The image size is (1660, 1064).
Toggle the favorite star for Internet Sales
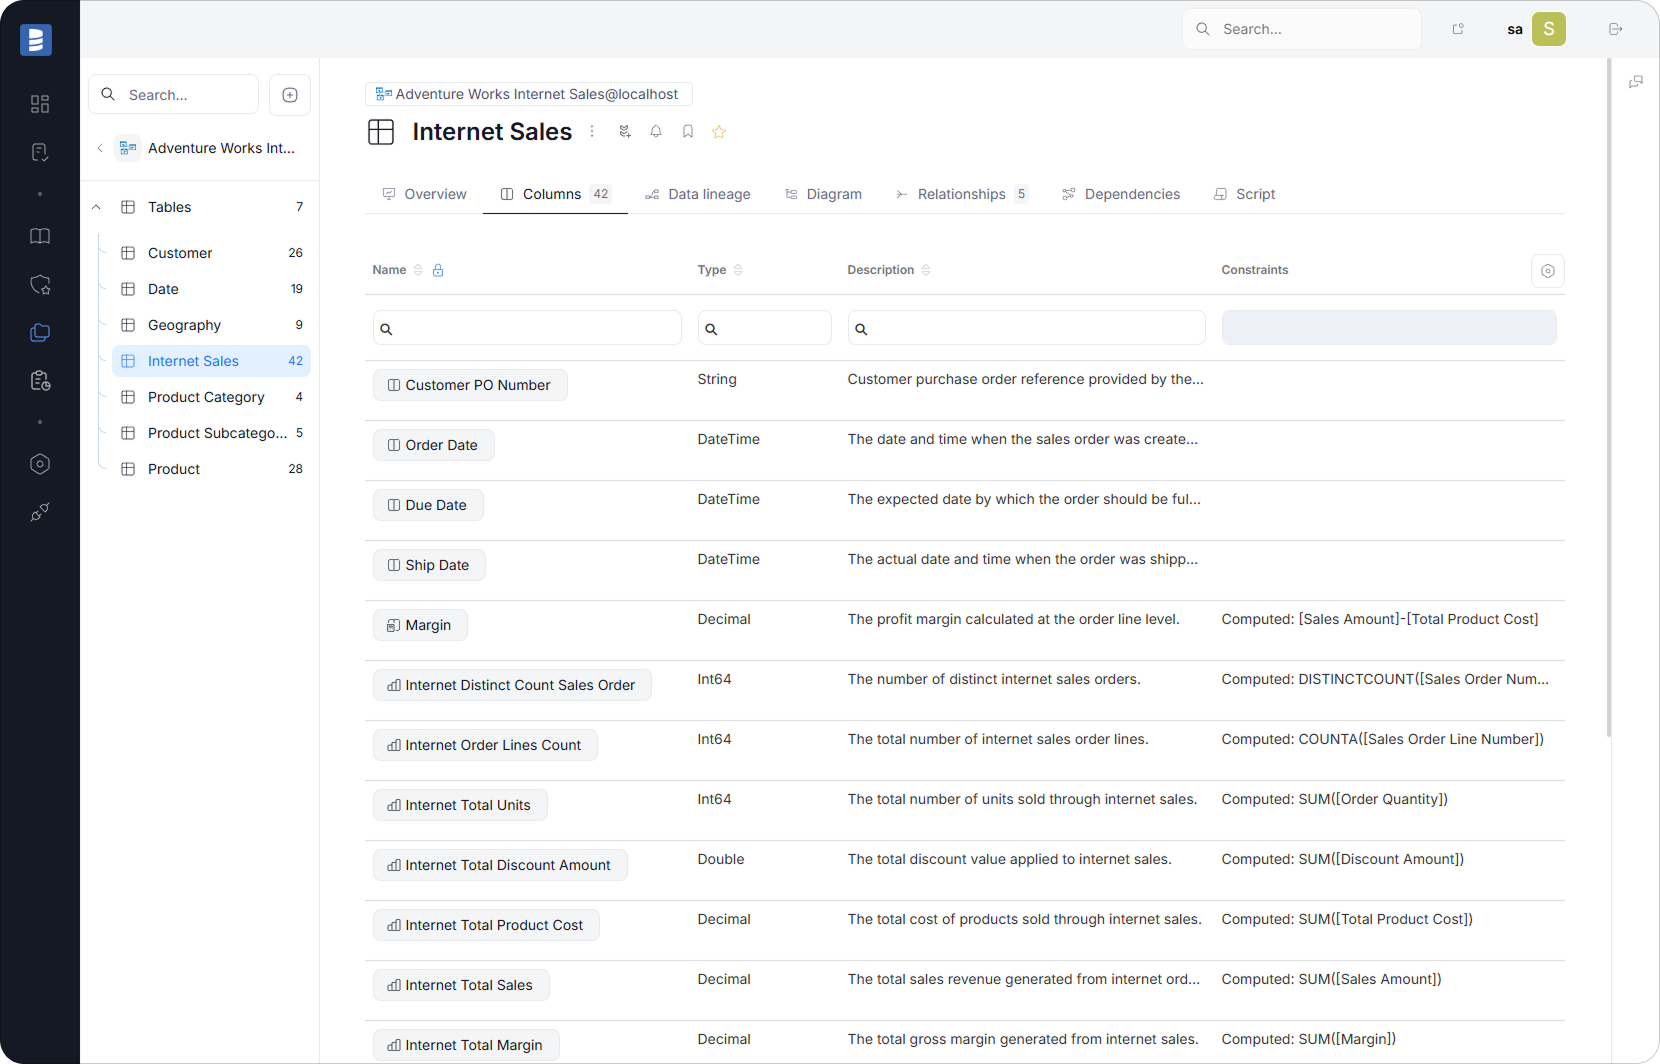click(719, 131)
